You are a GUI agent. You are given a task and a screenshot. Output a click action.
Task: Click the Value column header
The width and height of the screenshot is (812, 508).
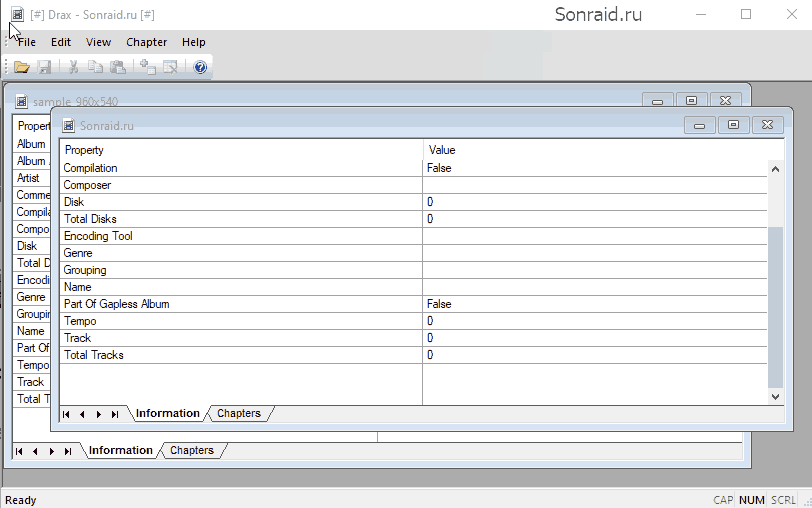pos(603,150)
